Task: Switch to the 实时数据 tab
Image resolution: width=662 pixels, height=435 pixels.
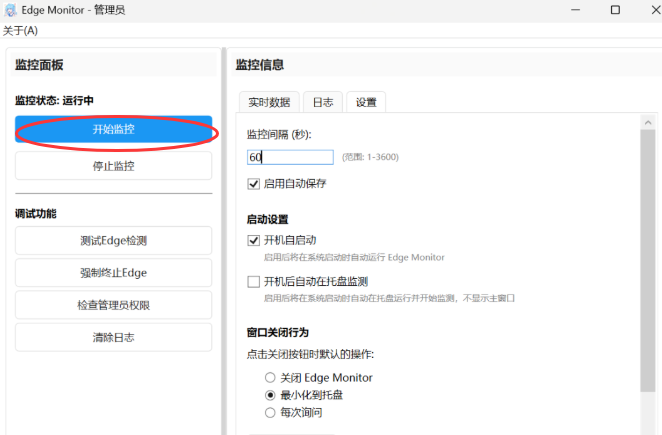Action: (269, 102)
